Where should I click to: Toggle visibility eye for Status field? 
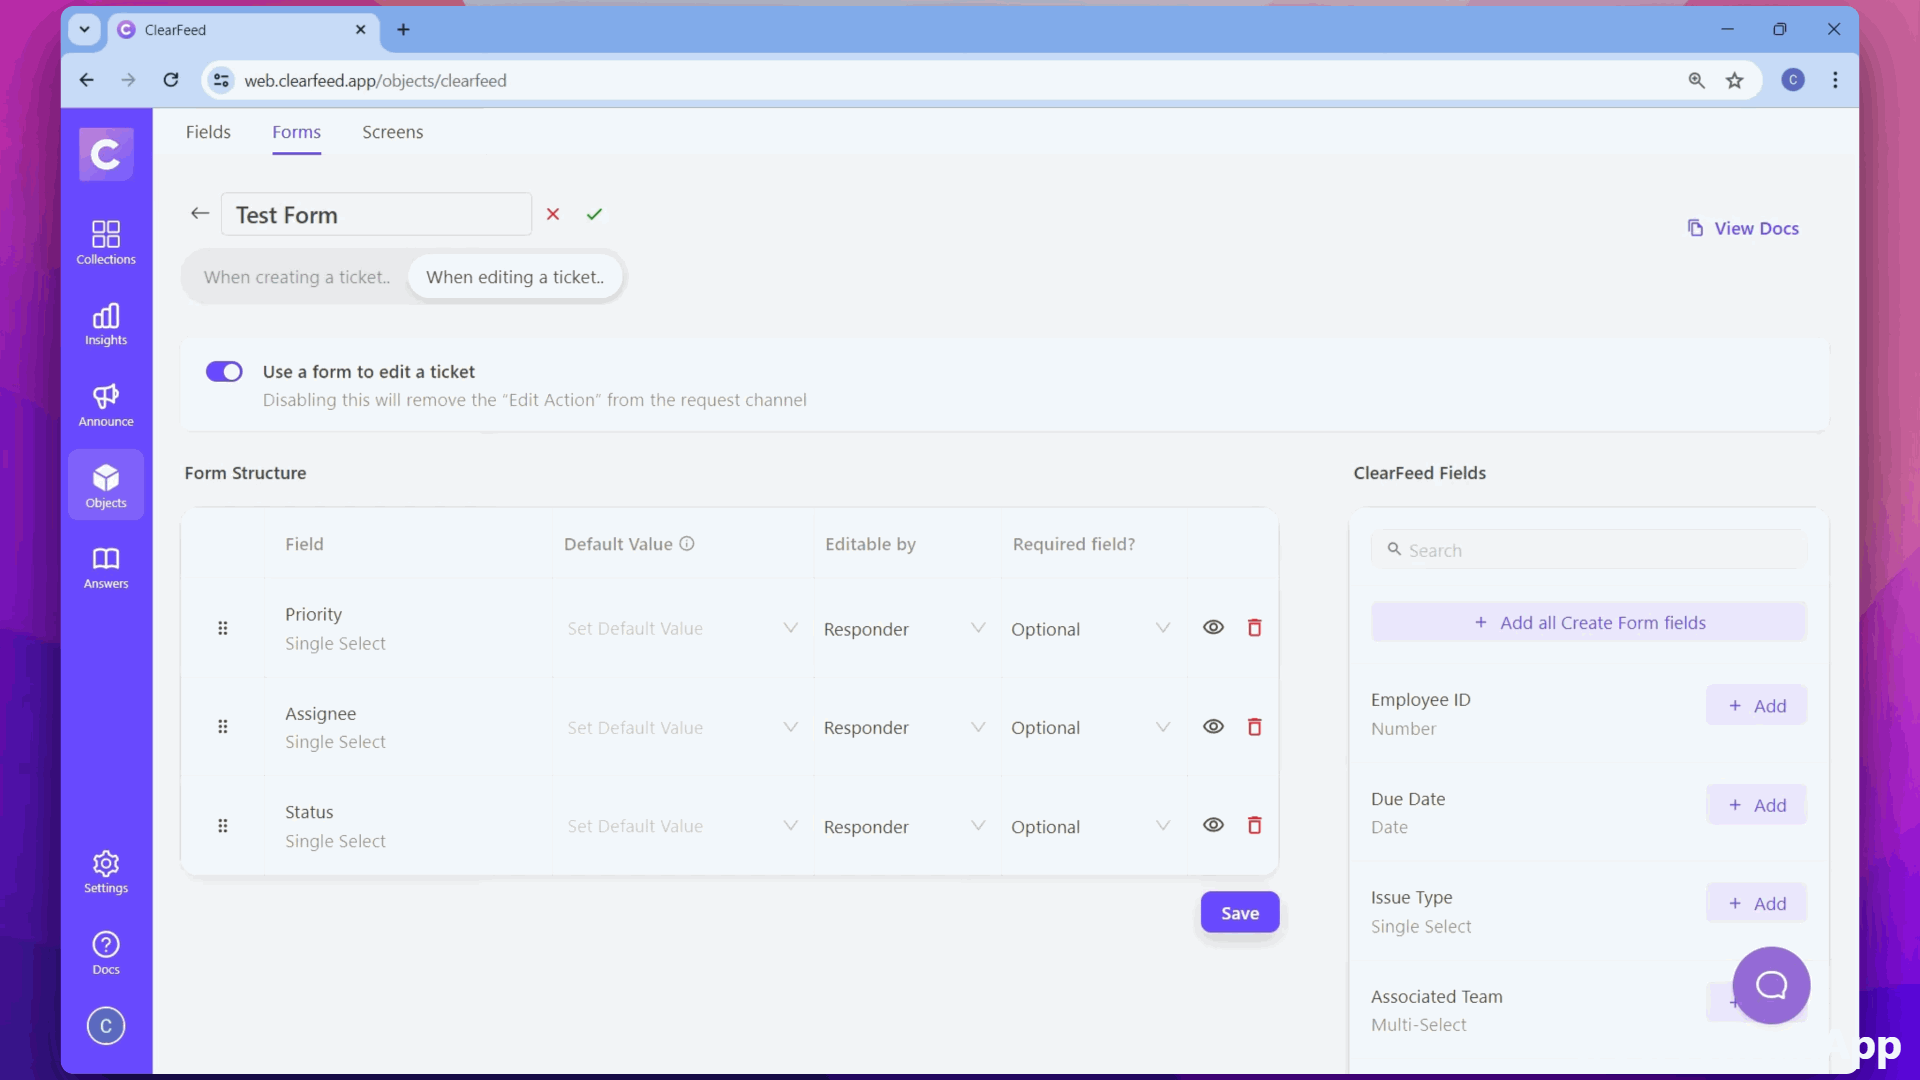(1213, 825)
